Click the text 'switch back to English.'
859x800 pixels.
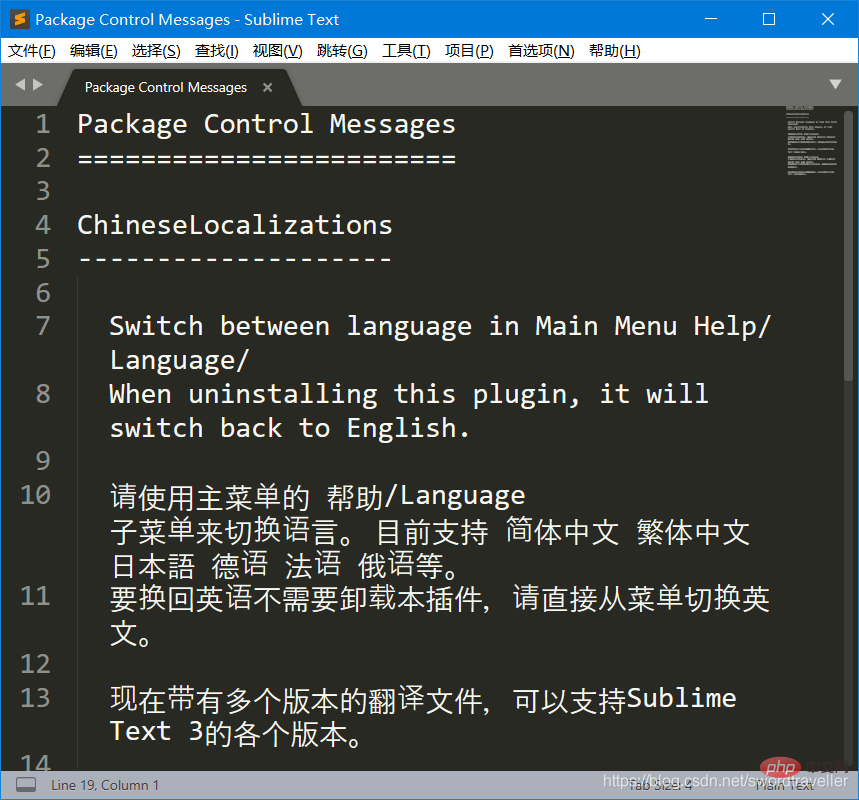click(x=289, y=428)
